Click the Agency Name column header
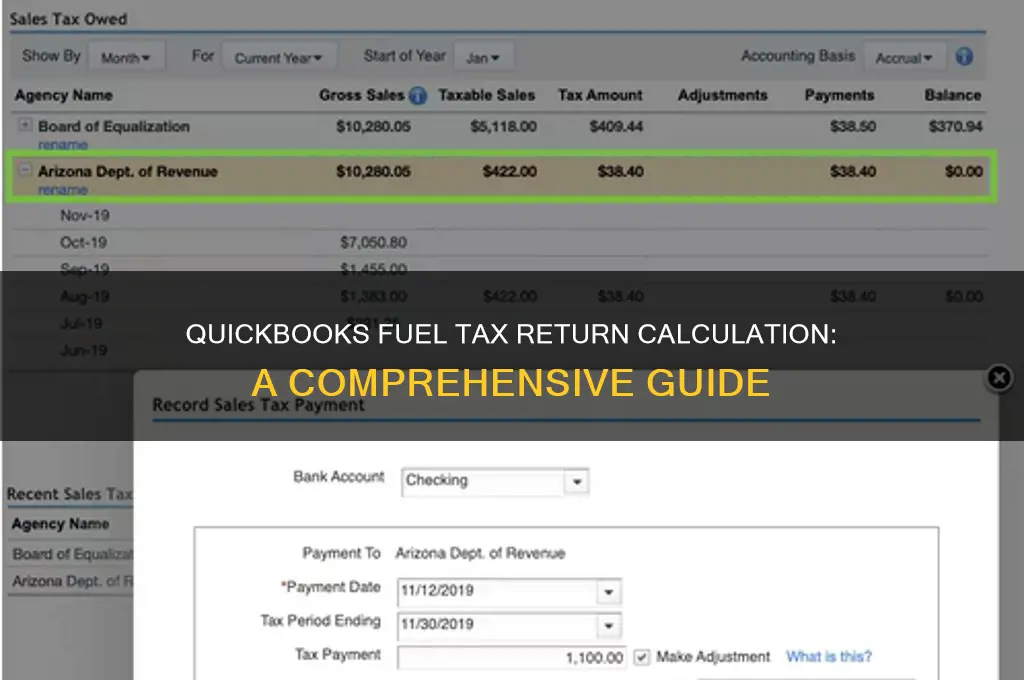This screenshot has height=680, width=1024. tap(64, 95)
